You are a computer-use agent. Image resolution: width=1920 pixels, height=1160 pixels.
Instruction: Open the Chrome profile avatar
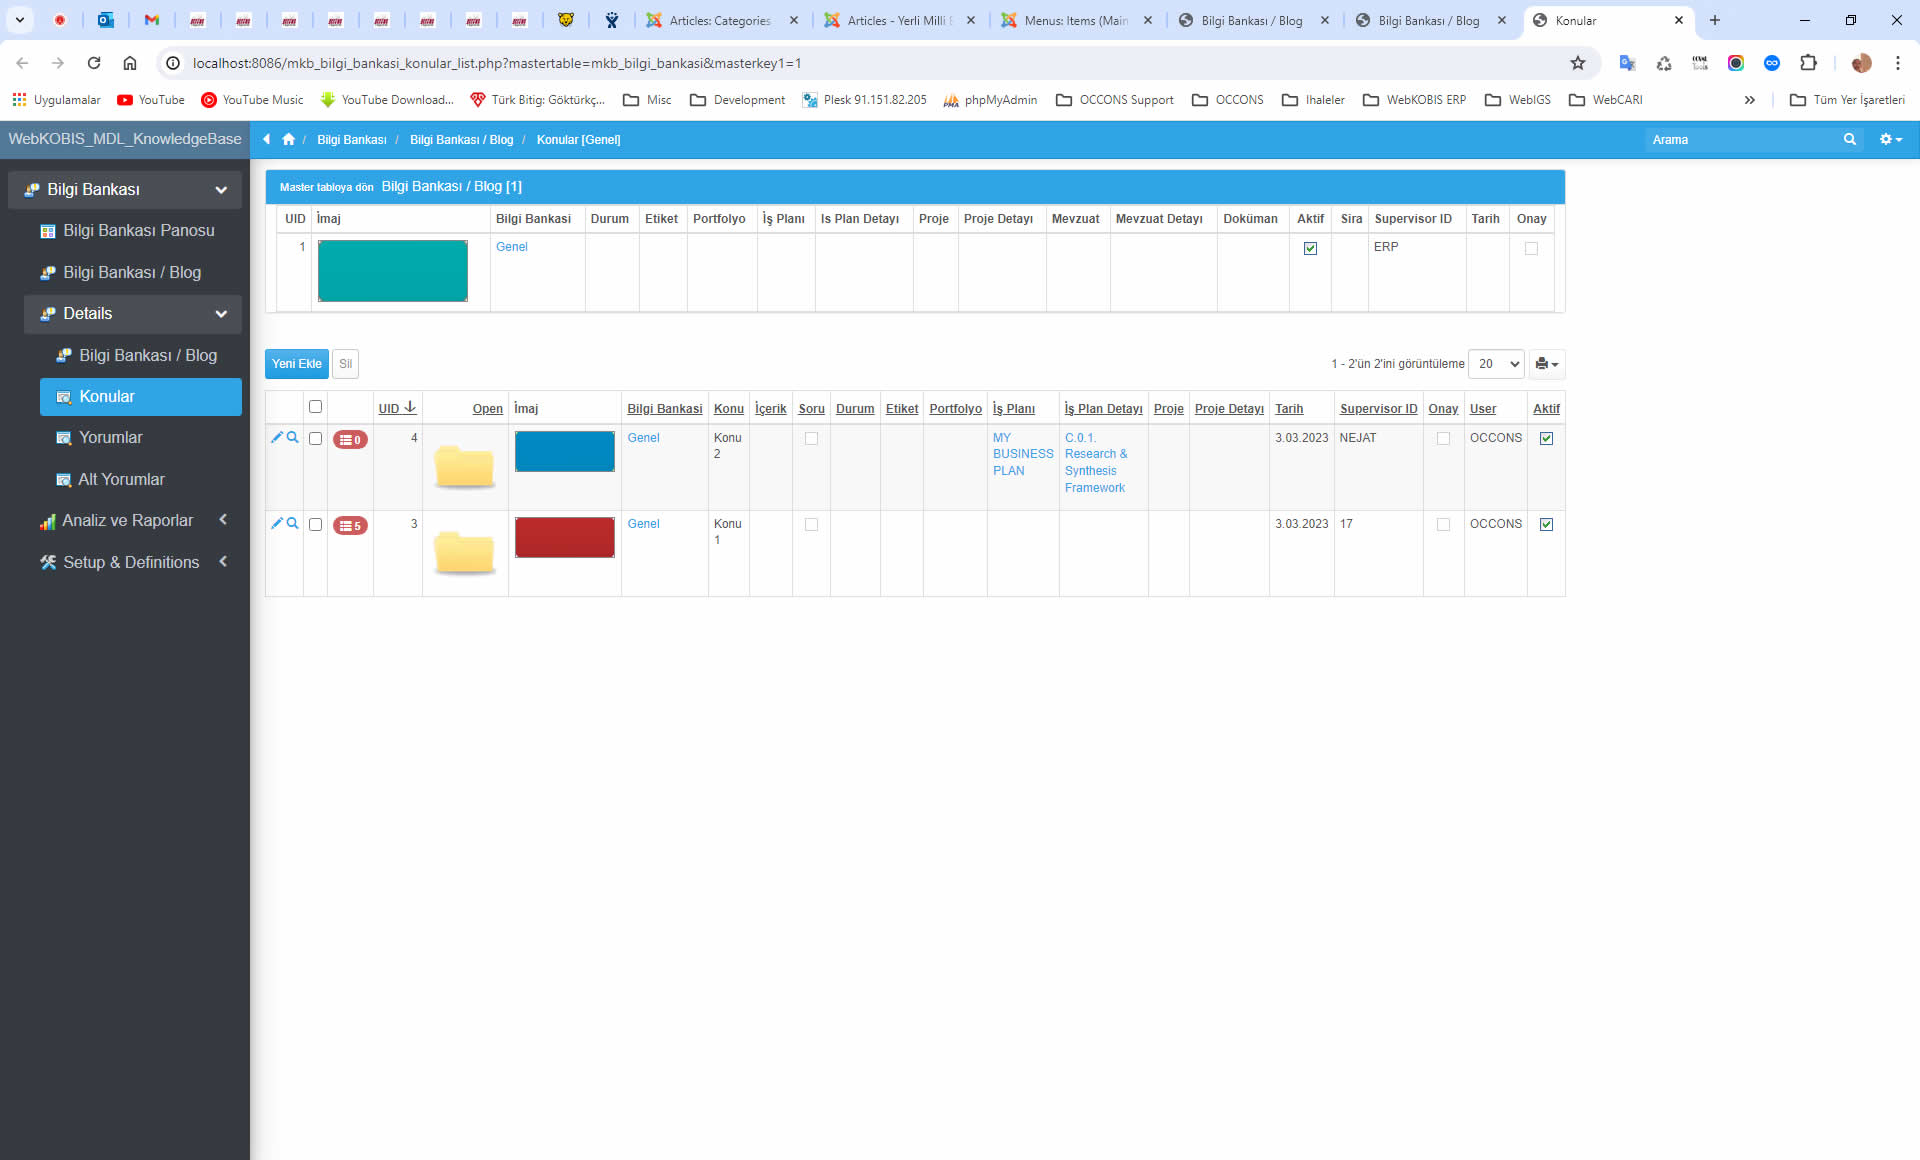1861,63
